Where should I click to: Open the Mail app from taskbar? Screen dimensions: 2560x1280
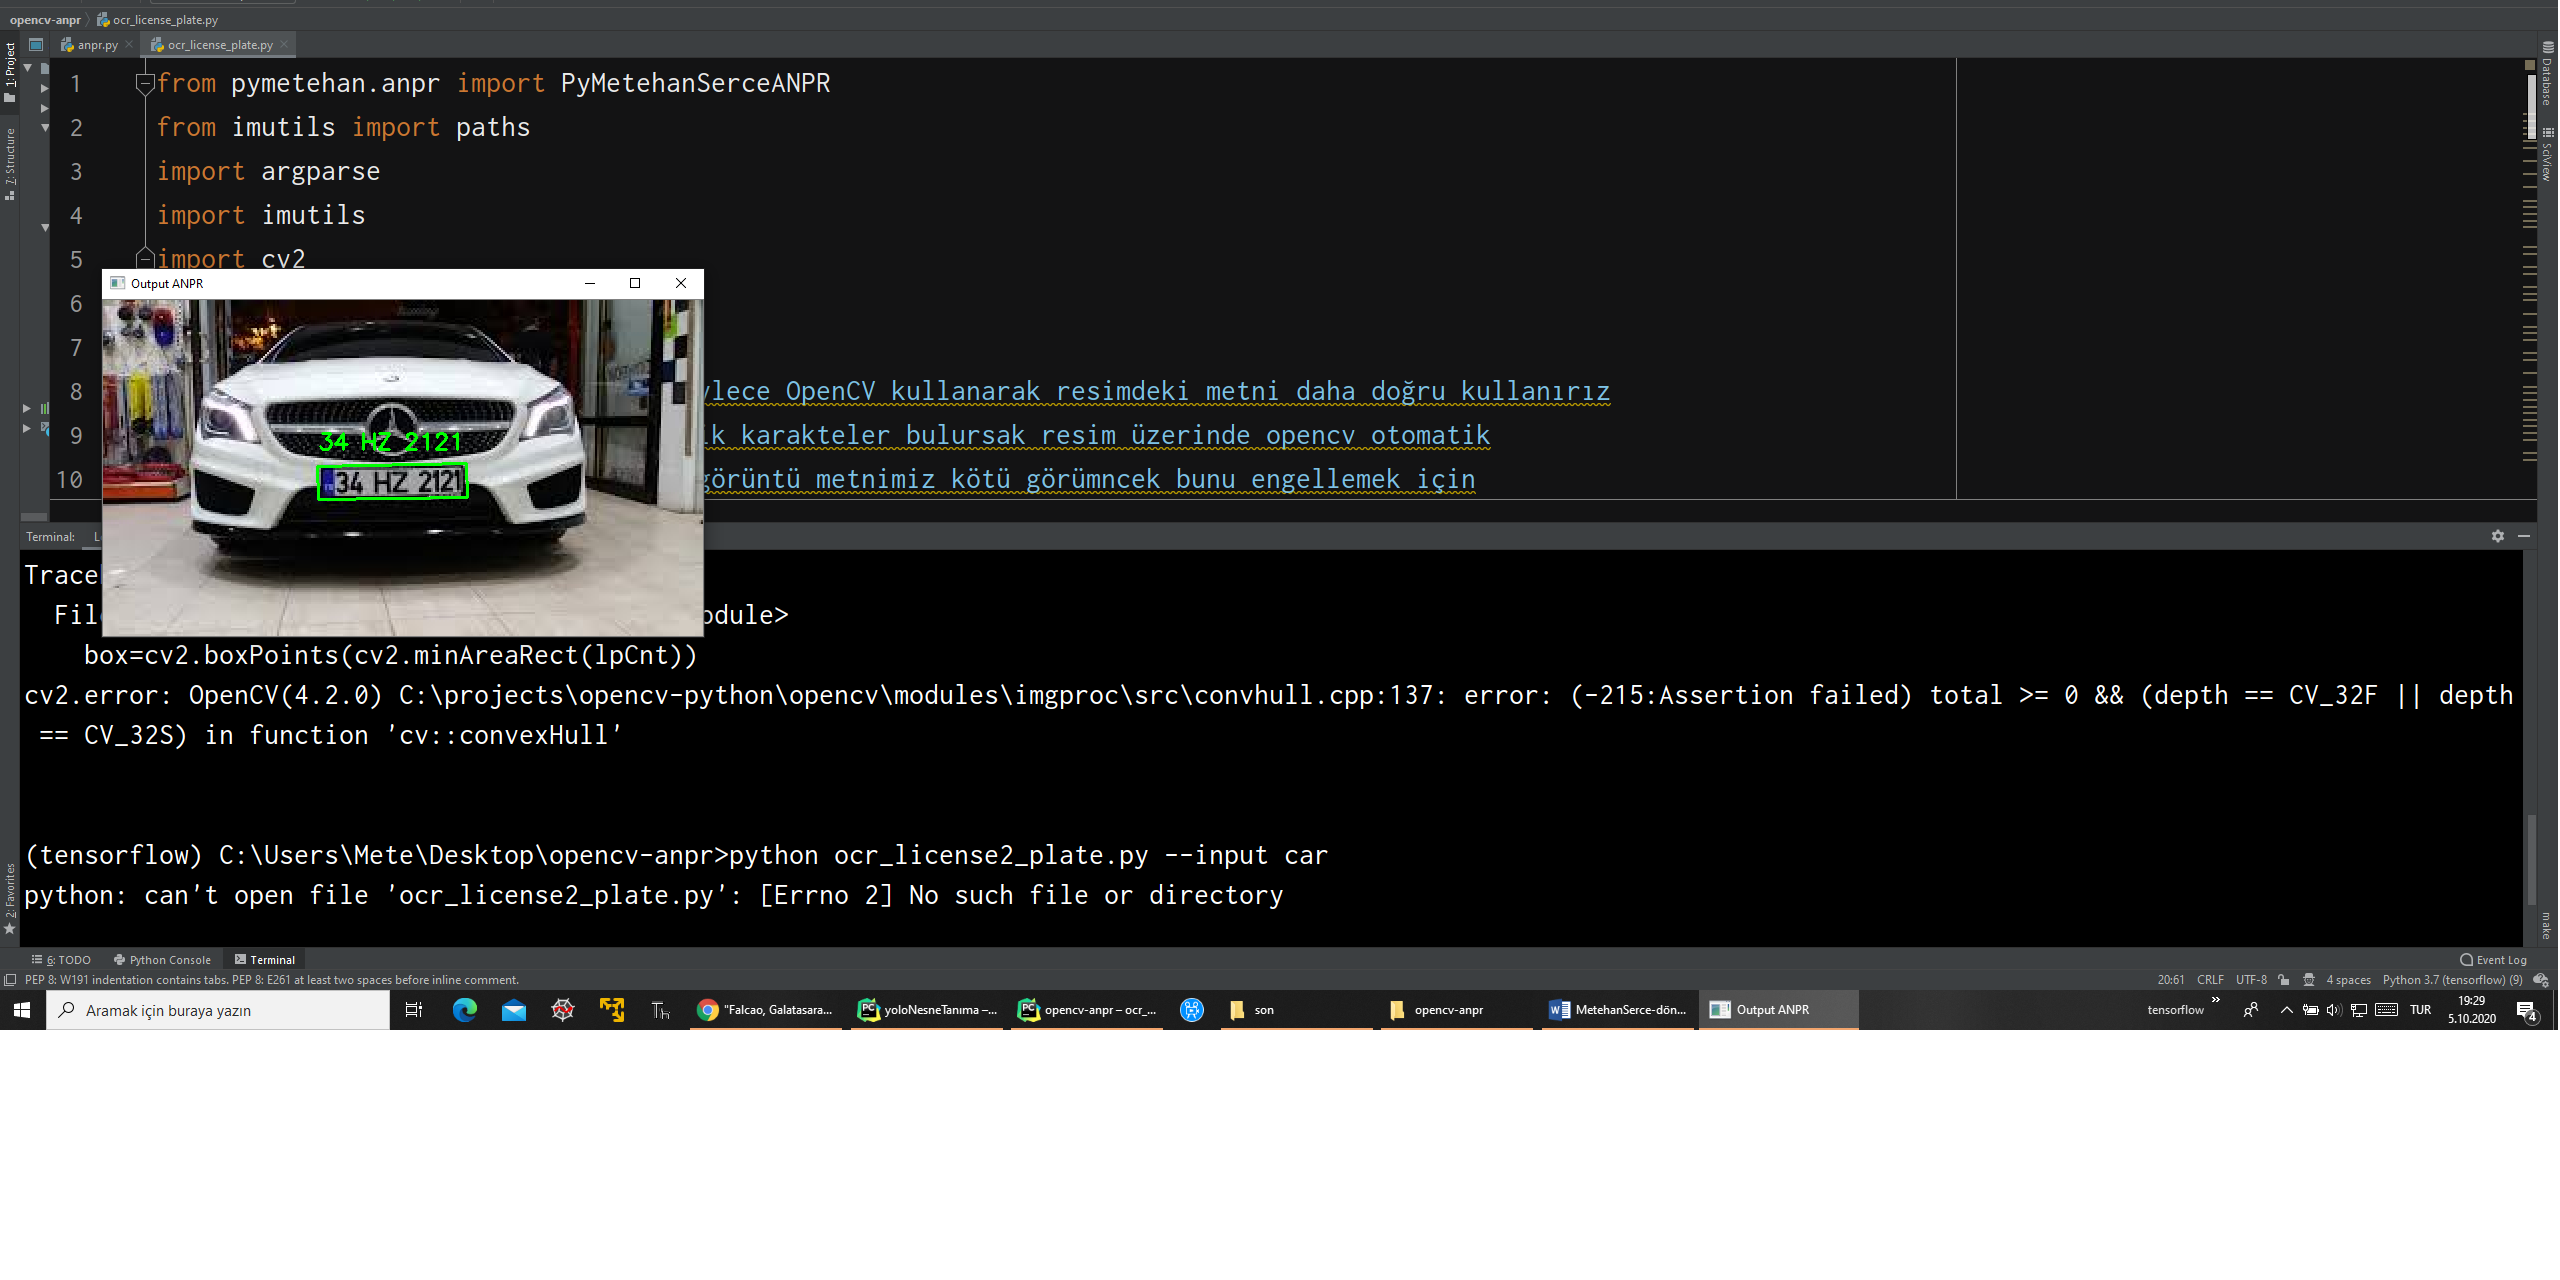coord(514,1010)
